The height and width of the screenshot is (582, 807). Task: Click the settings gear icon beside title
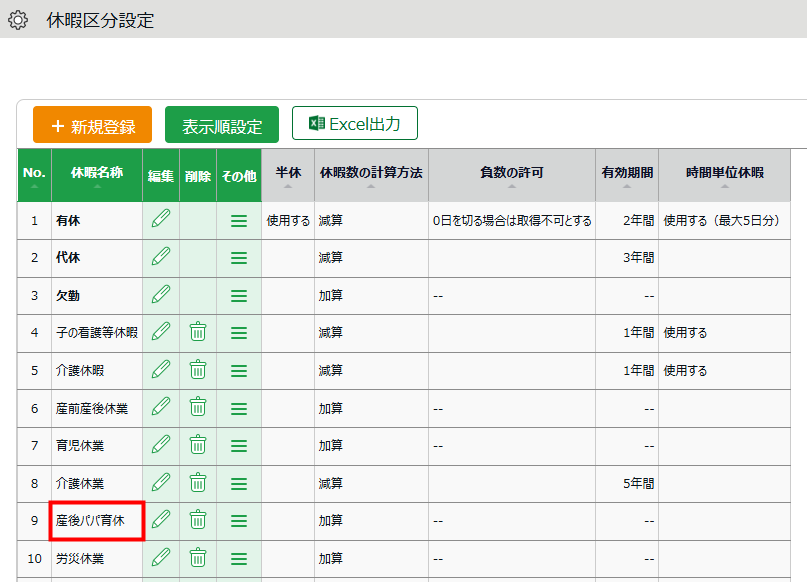pyautogui.click(x=18, y=20)
